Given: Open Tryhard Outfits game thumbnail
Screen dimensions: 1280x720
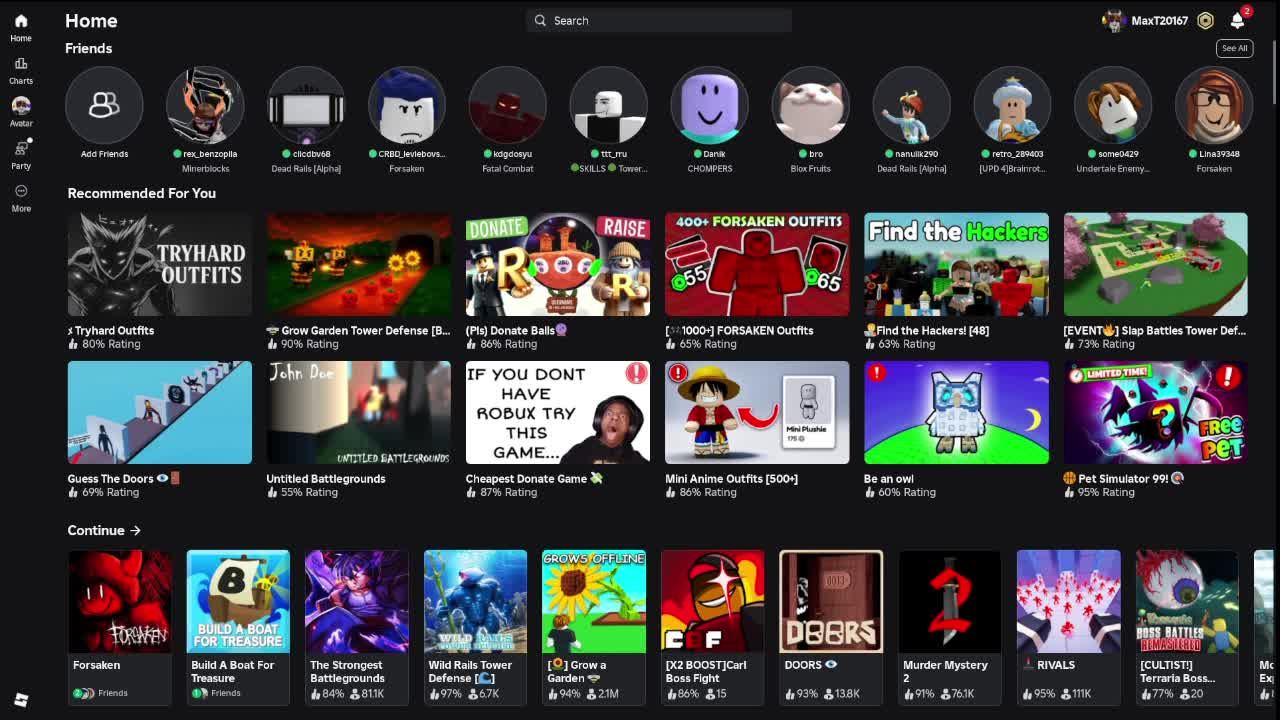Looking at the screenshot, I should (x=160, y=264).
